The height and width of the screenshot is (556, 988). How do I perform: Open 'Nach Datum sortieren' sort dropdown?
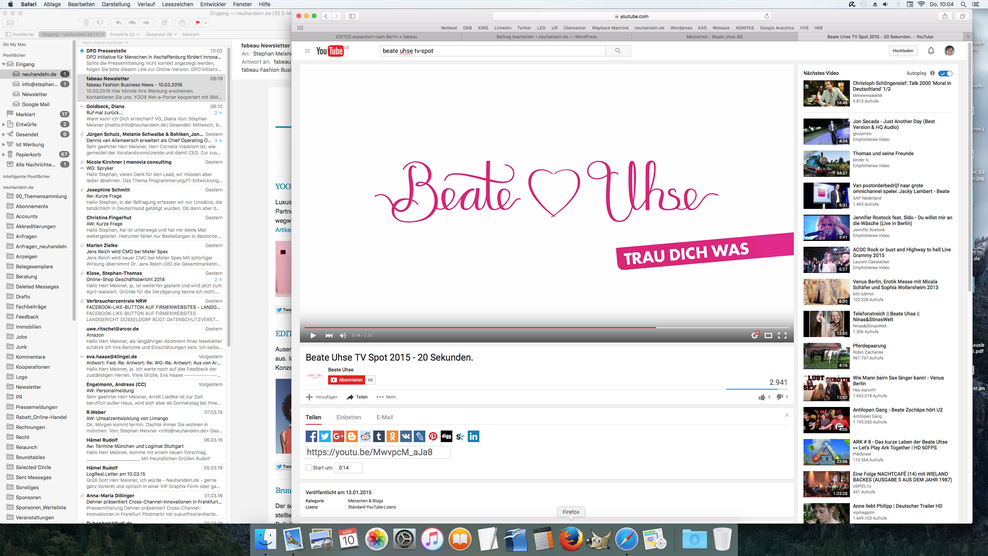[x=106, y=42]
